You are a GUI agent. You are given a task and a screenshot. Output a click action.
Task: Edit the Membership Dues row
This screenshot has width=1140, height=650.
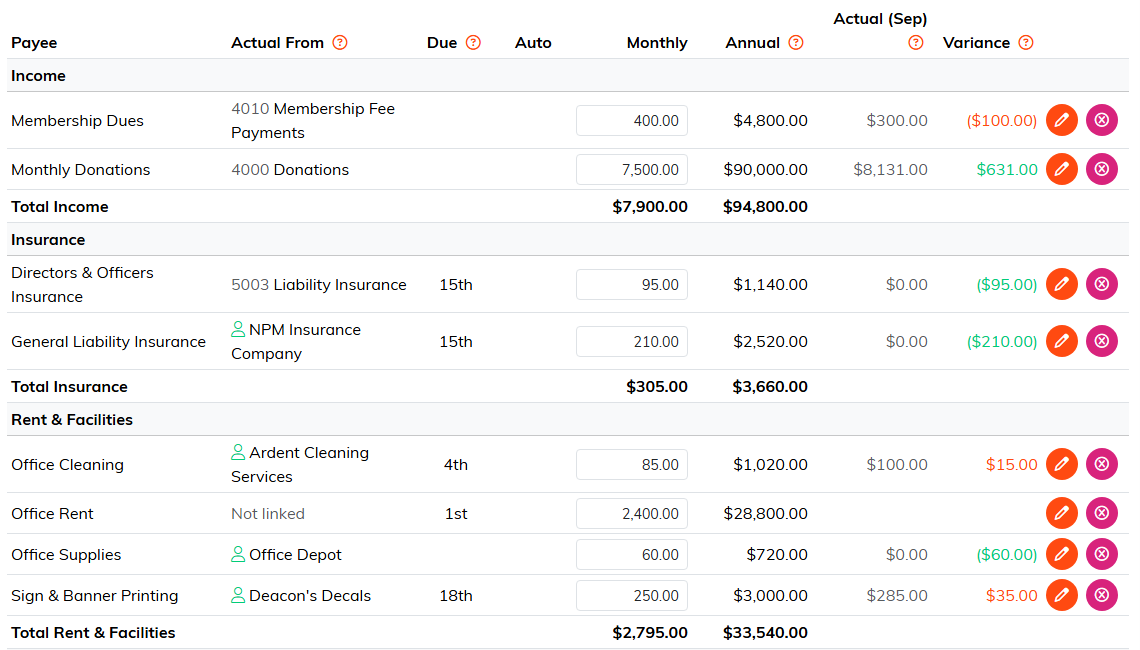tap(1061, 120)
